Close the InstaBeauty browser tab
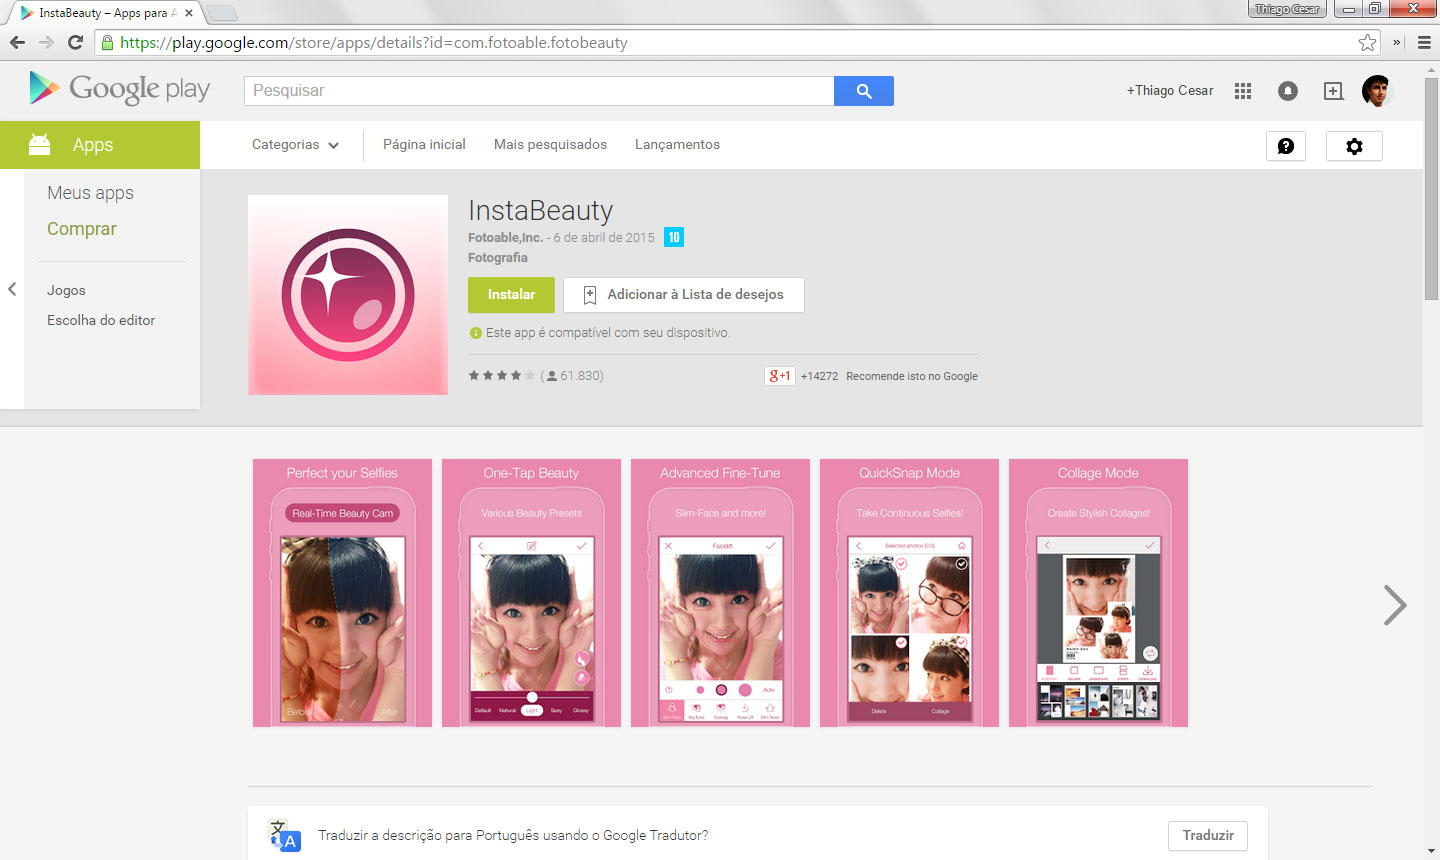Screen dimensions: 1440x860 coord(189,13)
